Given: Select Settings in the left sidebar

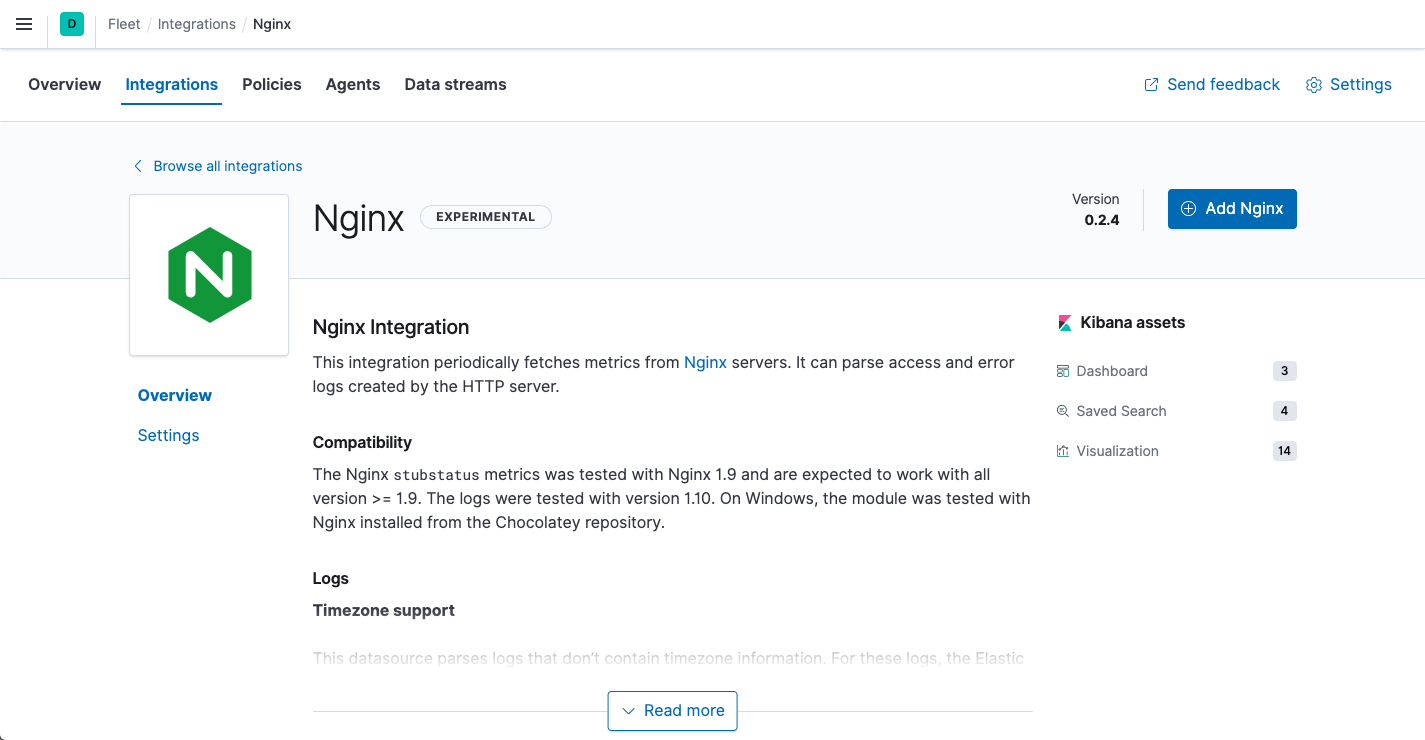Looking at the screenshot, I should pyautogui.click(x=168, y=435).
